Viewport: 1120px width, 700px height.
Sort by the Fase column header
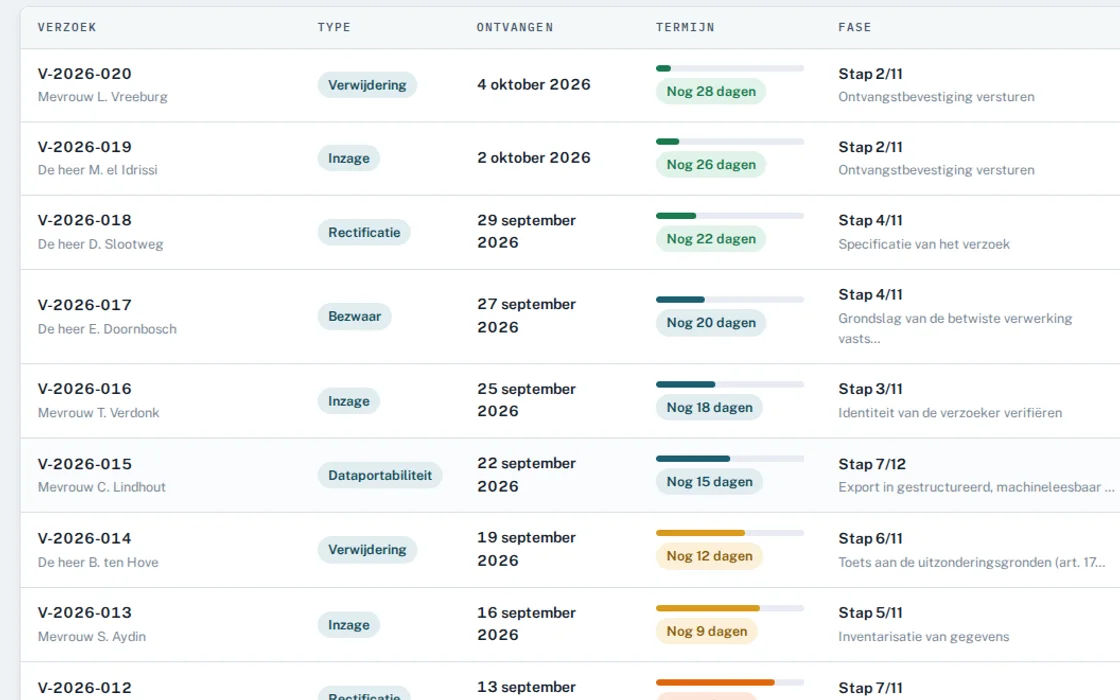(x=855, y=27)
